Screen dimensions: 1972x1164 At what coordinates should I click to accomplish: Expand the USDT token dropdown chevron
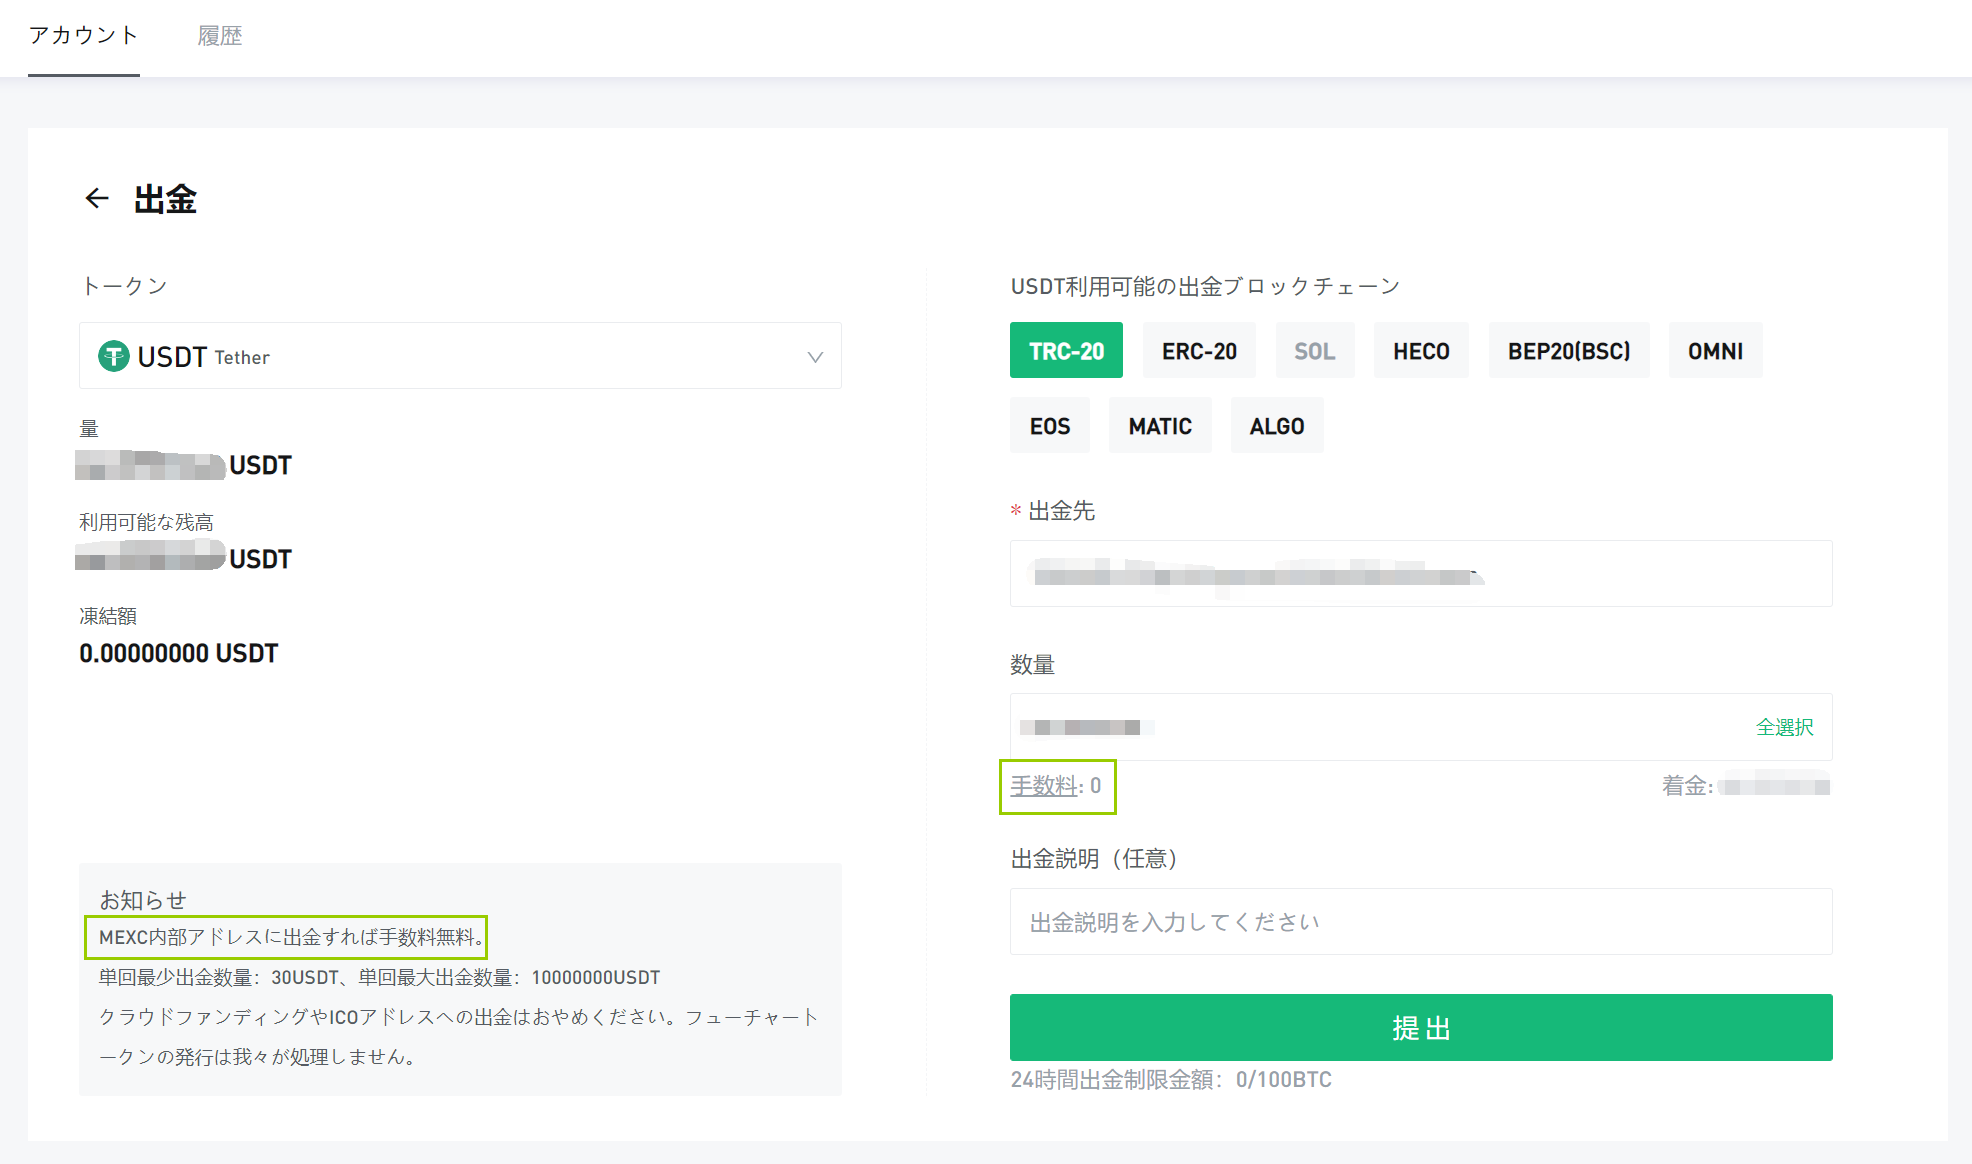(x=815, y=357)
